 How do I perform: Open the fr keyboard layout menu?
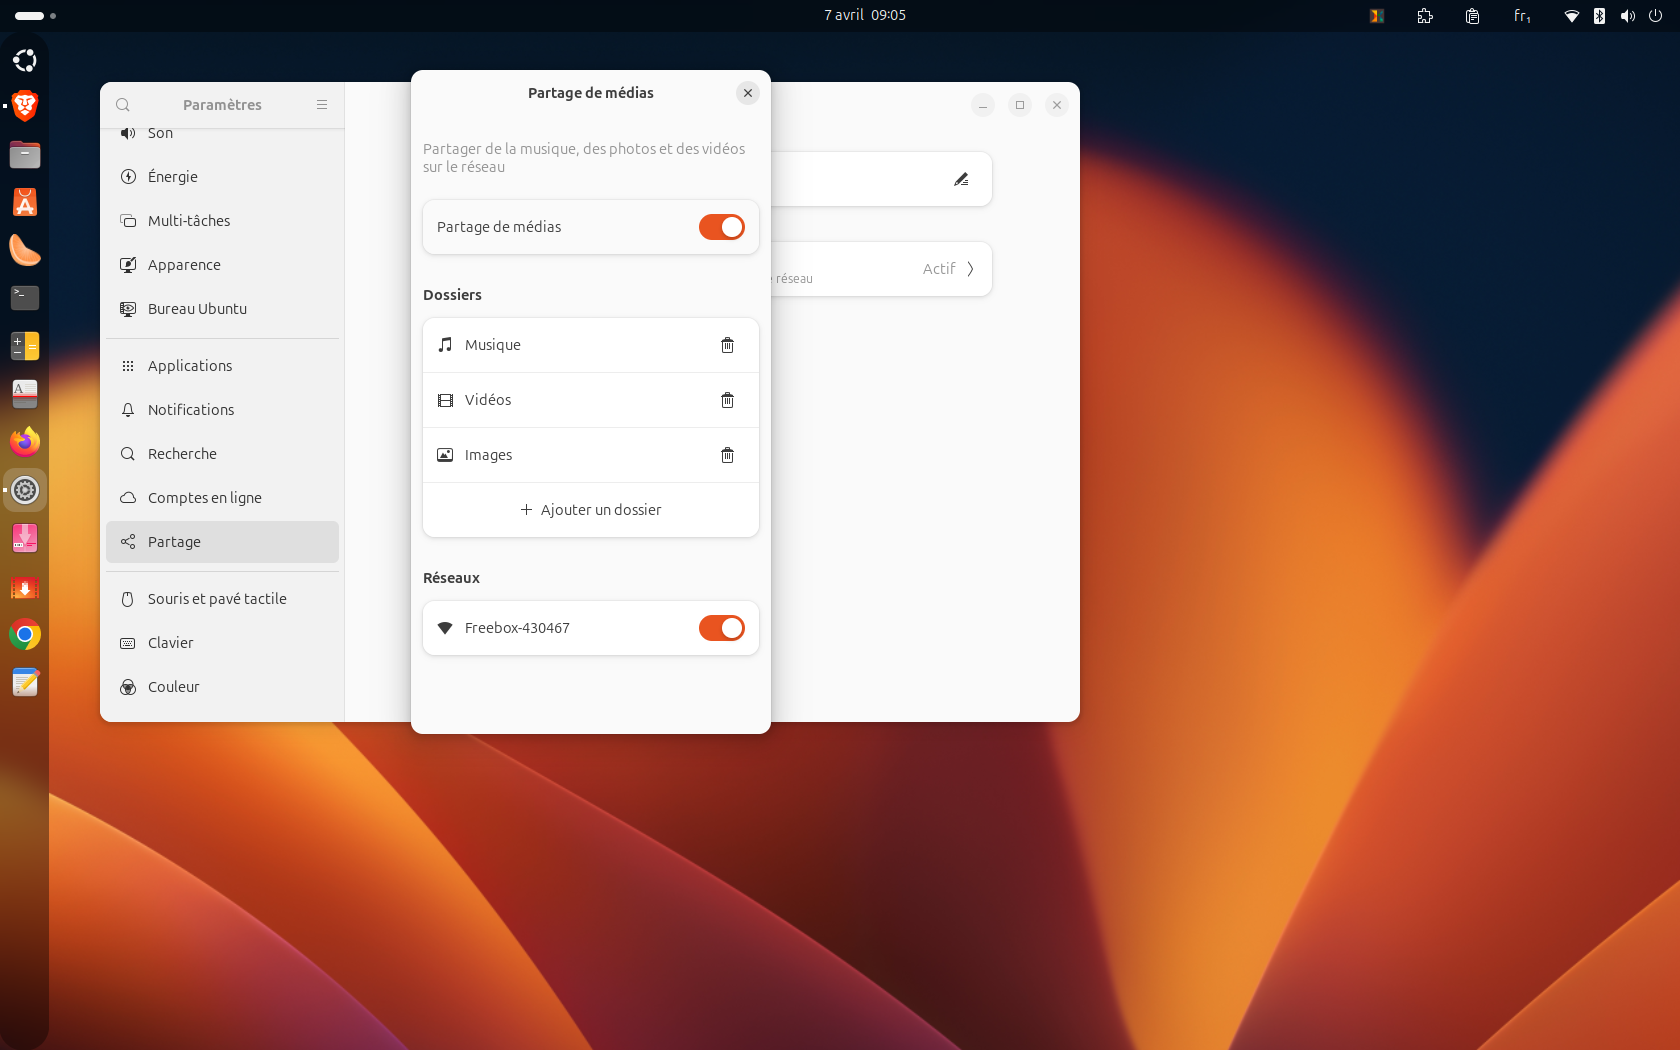[1522, 16]
